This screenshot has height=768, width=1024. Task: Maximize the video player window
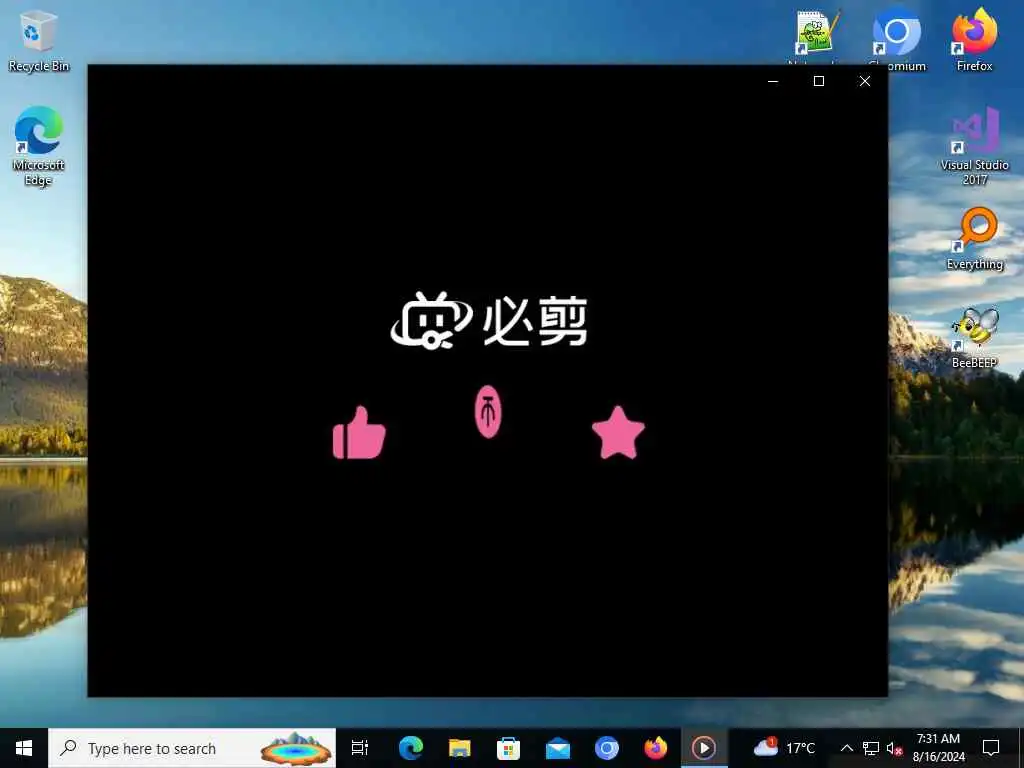click(819, 81)
